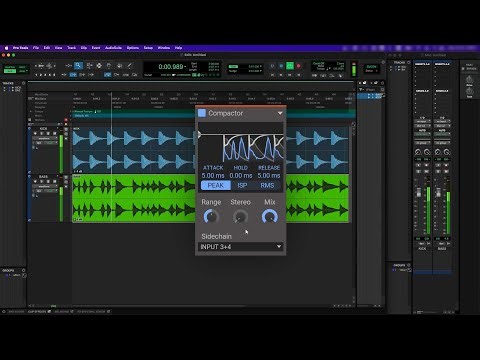Screen dimensions: 480x360
Task: Click the main counter 0:00.989 display
Action: pos(172,67)
